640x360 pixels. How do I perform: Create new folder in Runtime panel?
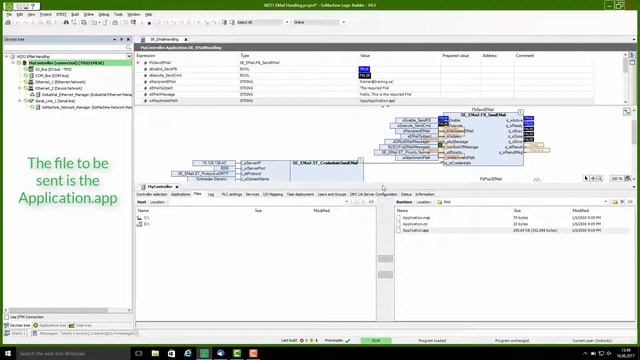[614, 202]
